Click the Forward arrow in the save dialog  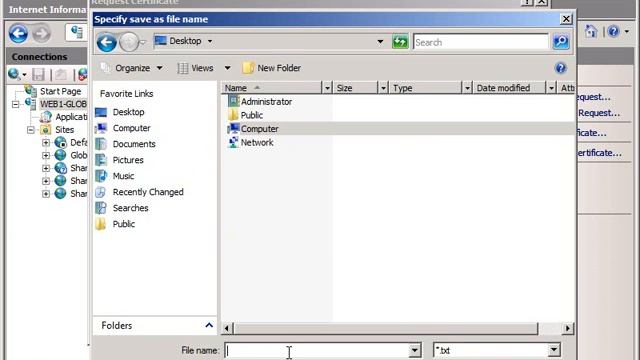pos(129,42)
